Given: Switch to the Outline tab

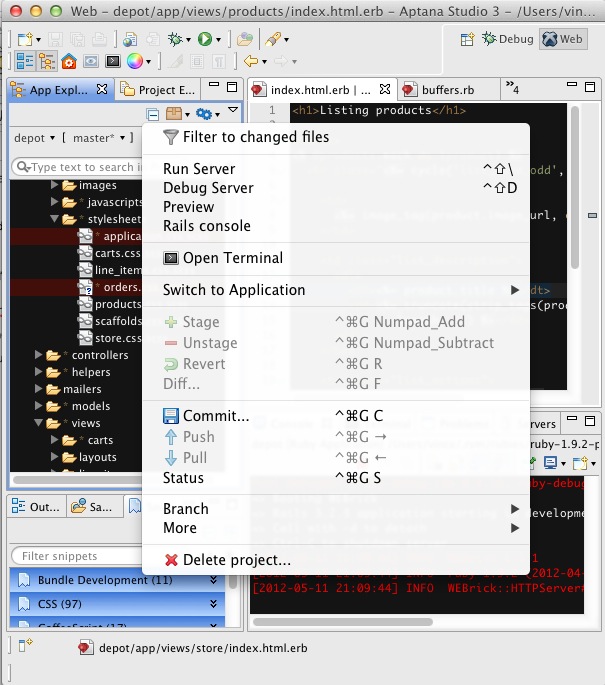Looking at the screenshot, I should [37, 507].
